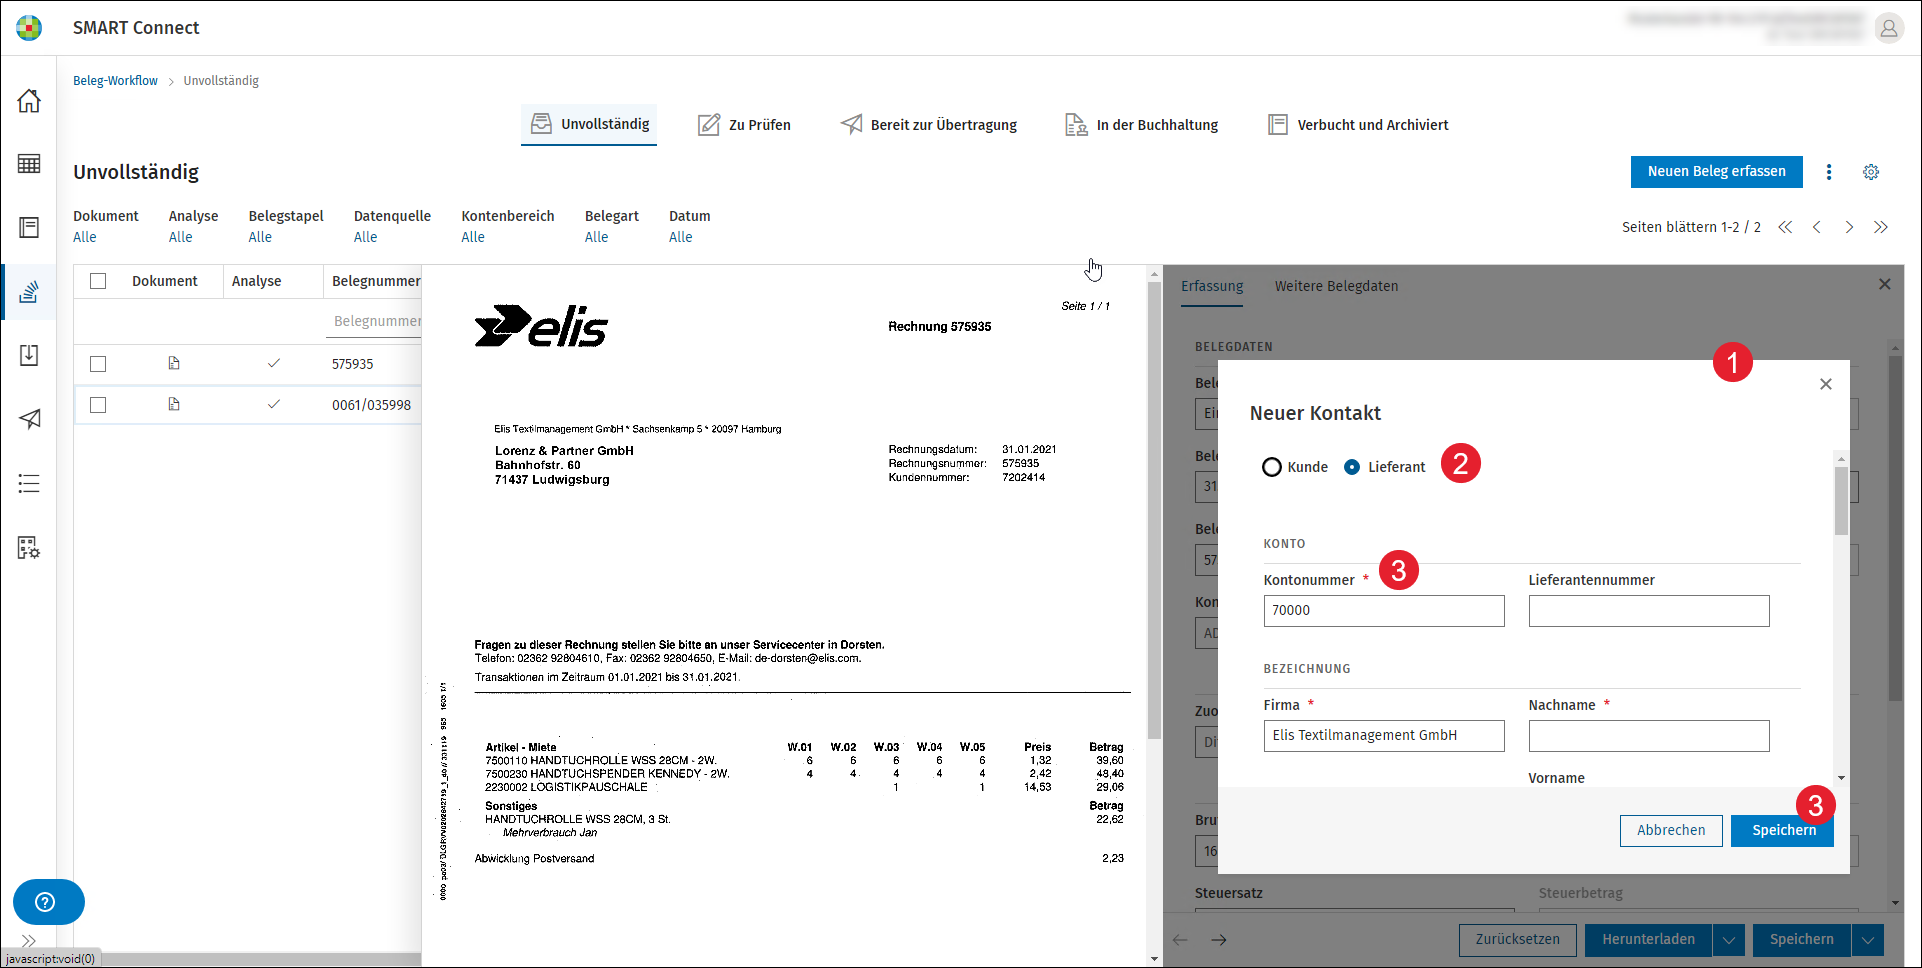Click the Firma input field

pyautogui.click(x=1384, y=736)
